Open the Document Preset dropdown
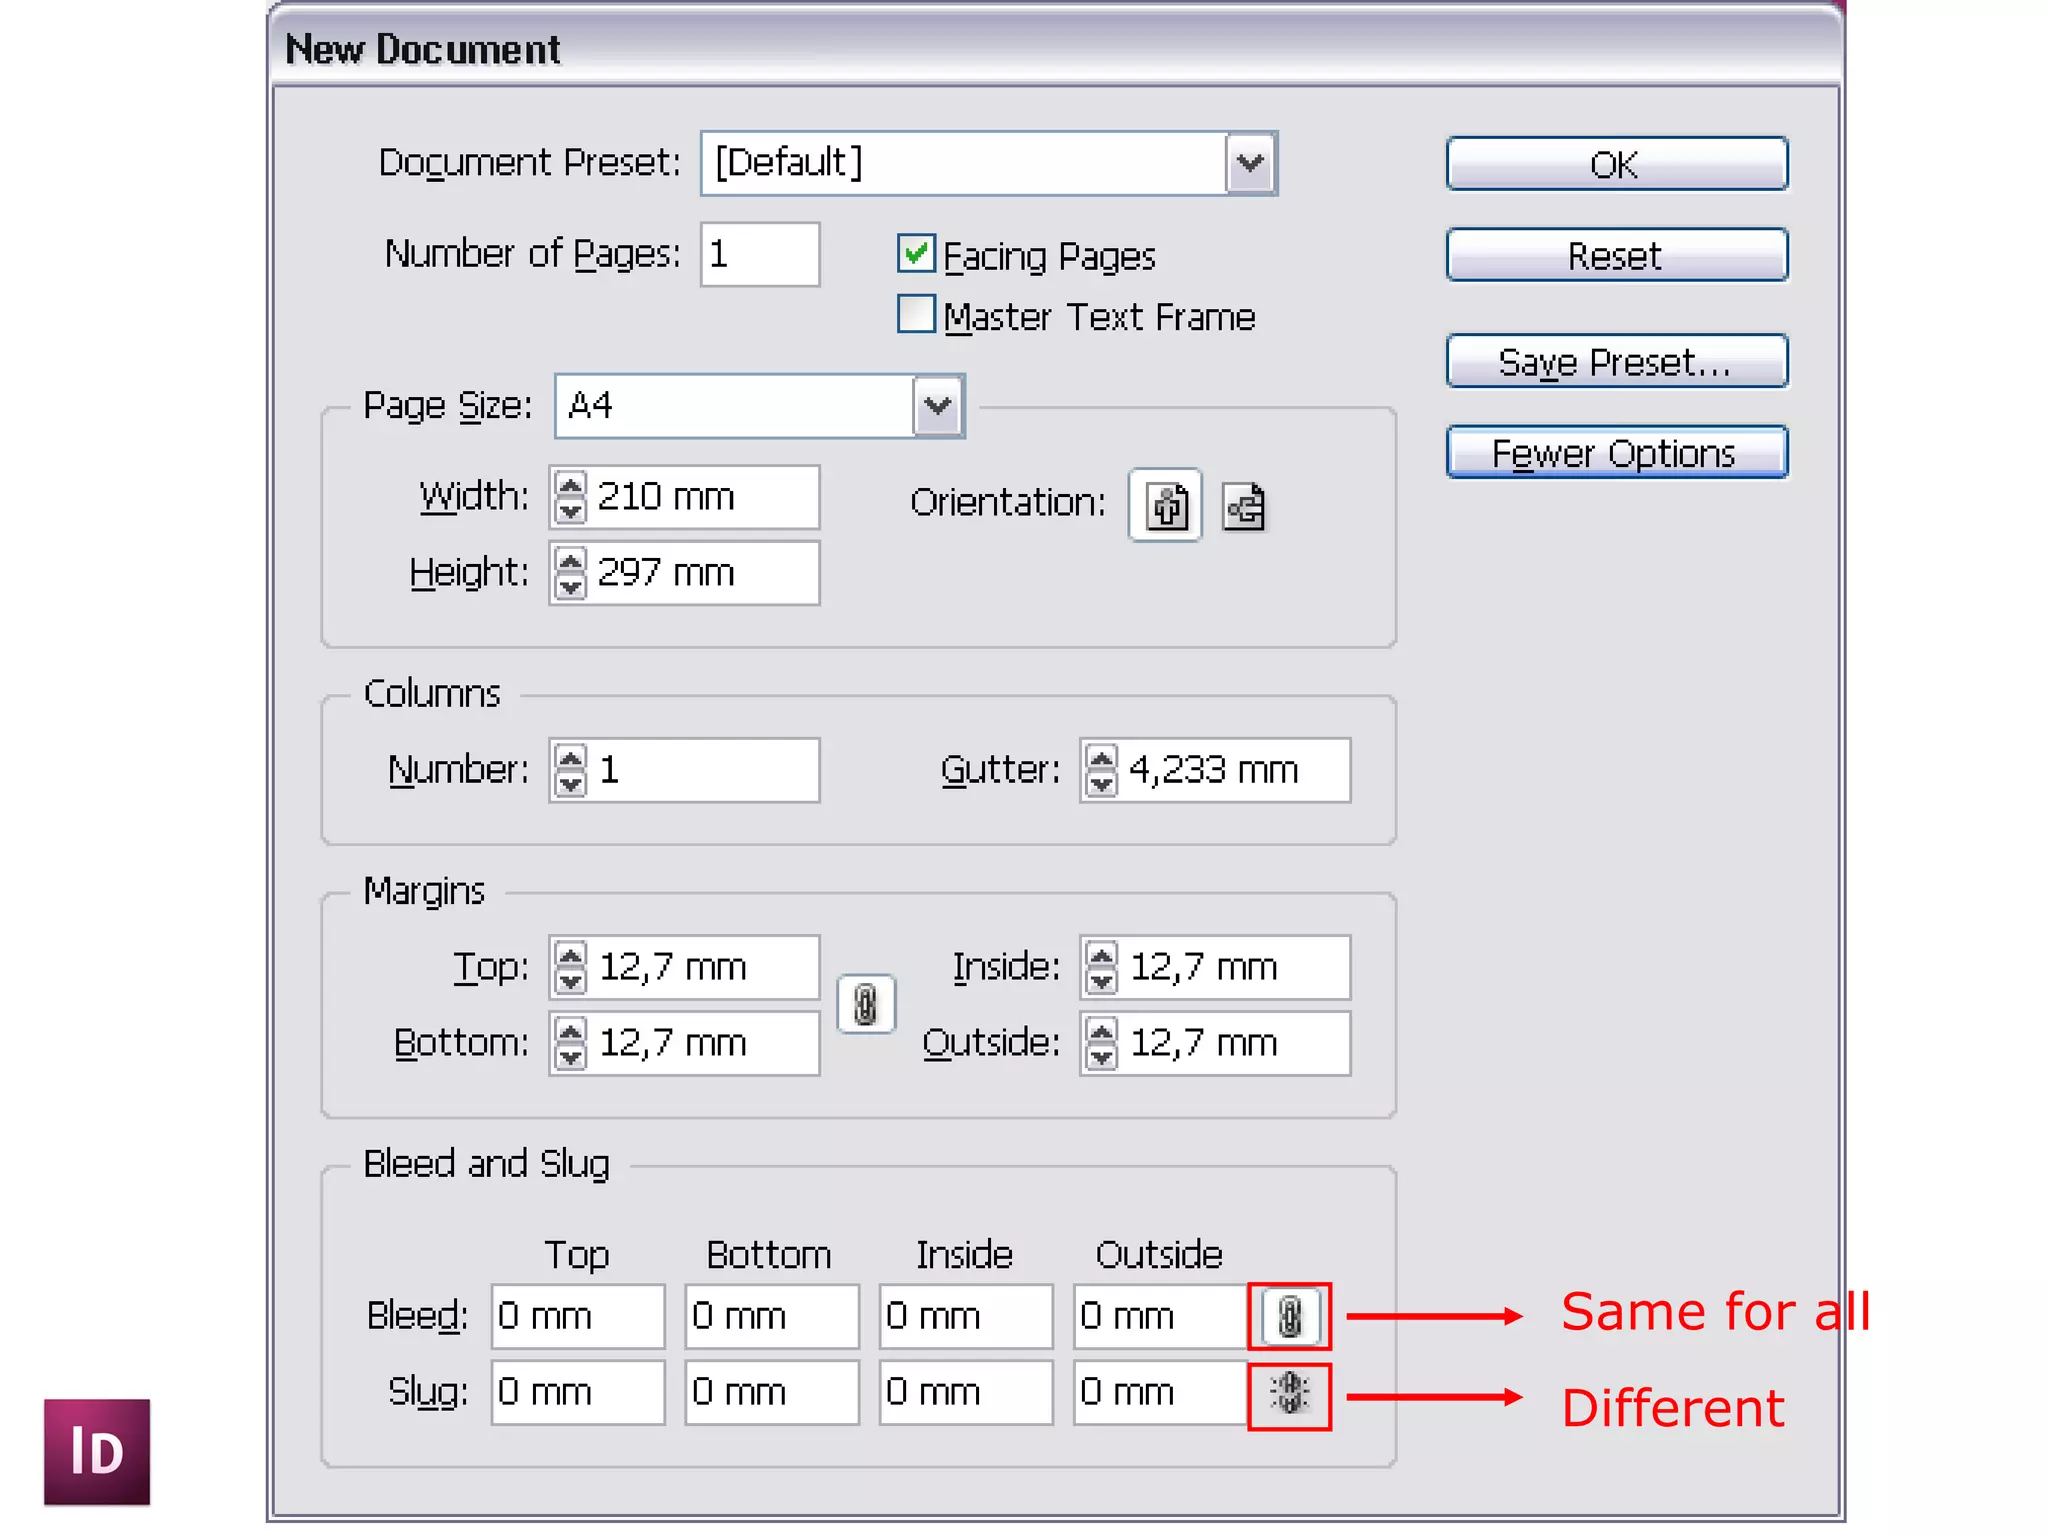 click(1250, 163)
